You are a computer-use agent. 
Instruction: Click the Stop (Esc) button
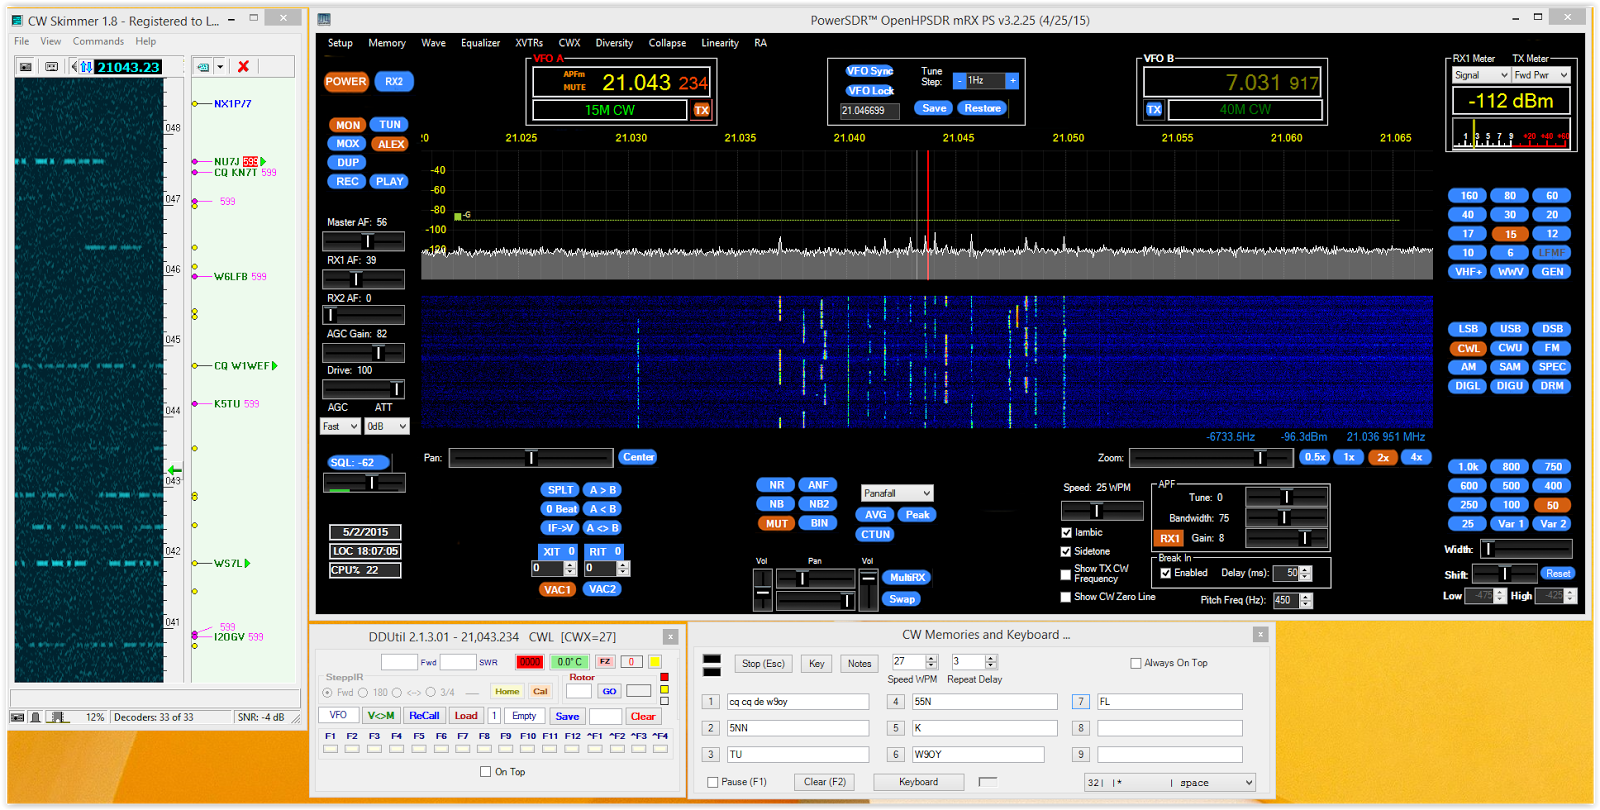coord(763,663)
